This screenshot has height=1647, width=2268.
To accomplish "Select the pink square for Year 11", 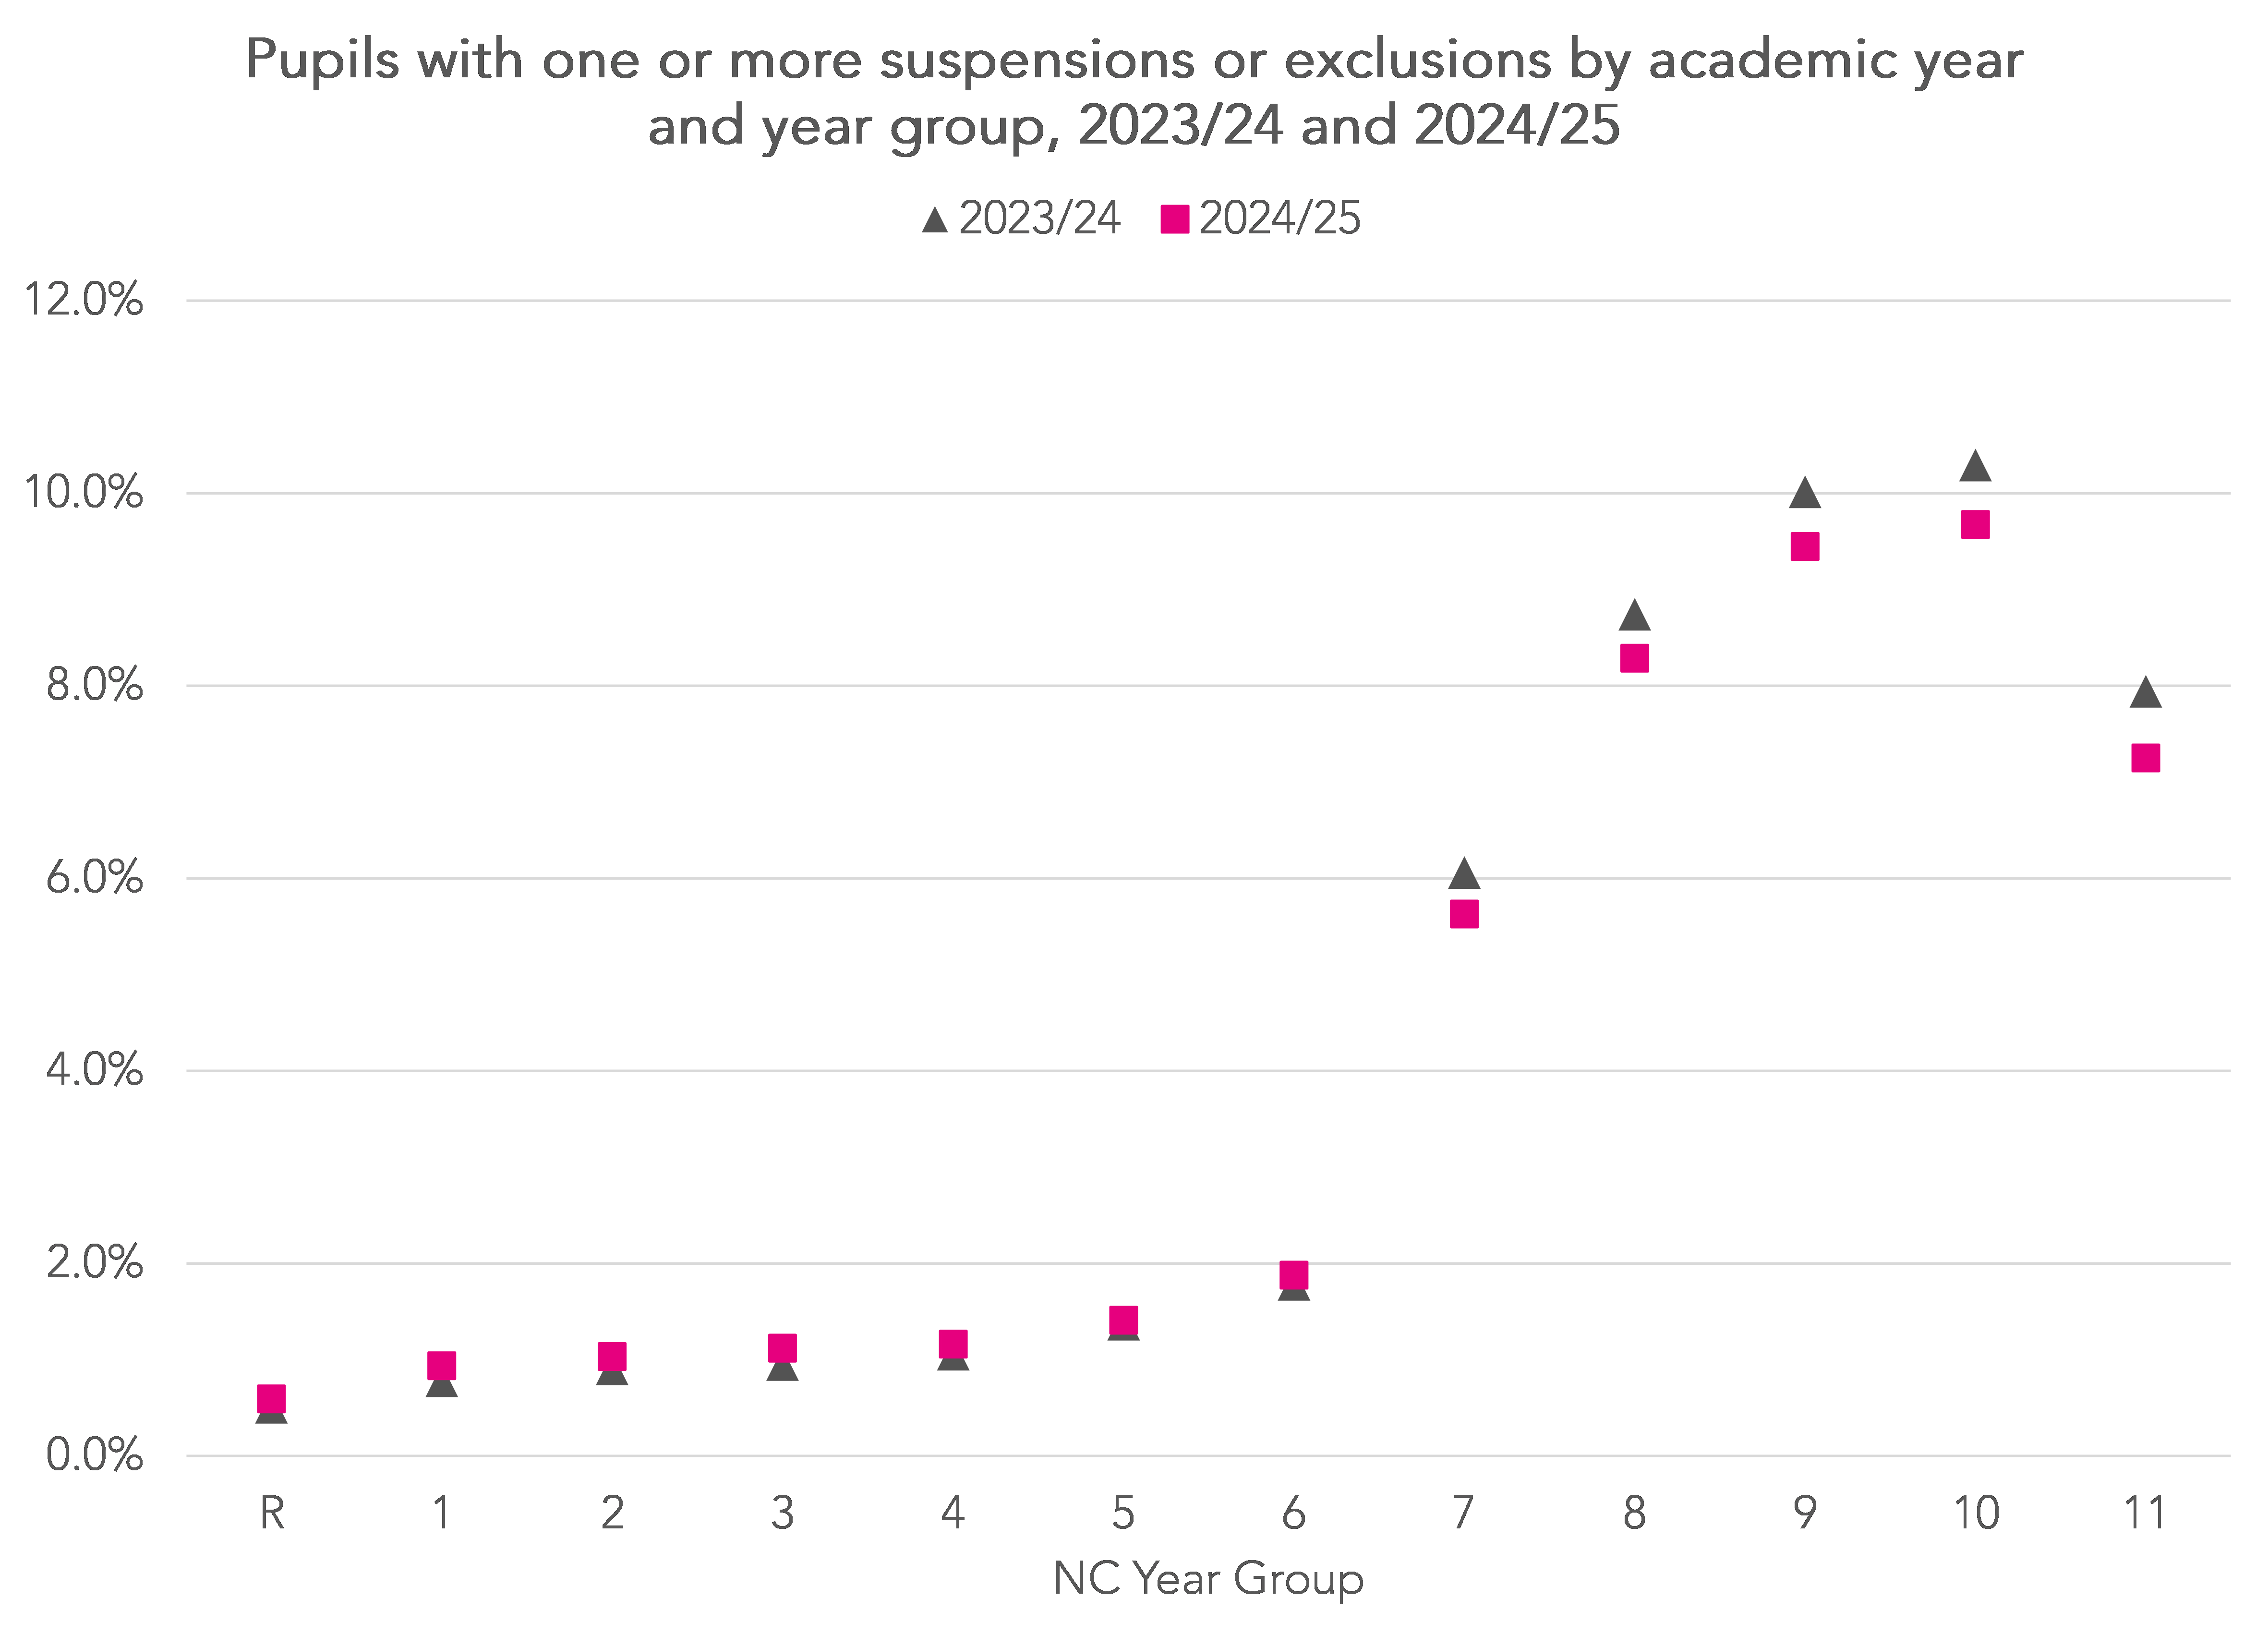I will click(x=2145, y=758).
